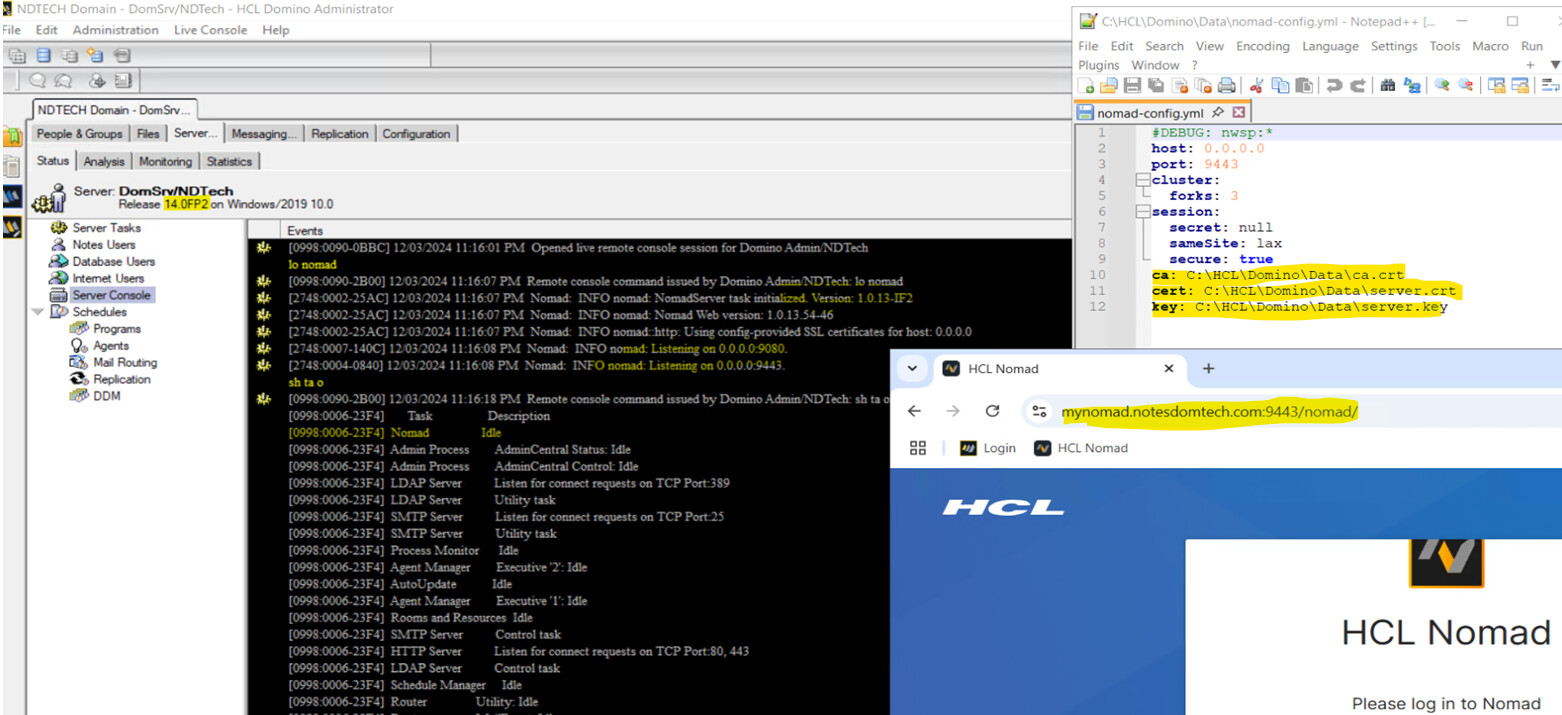The height and width of the screenshot is (715, 1562).
Task: Close the HCL Nomad browser tab
Action: coord(1169,368)
